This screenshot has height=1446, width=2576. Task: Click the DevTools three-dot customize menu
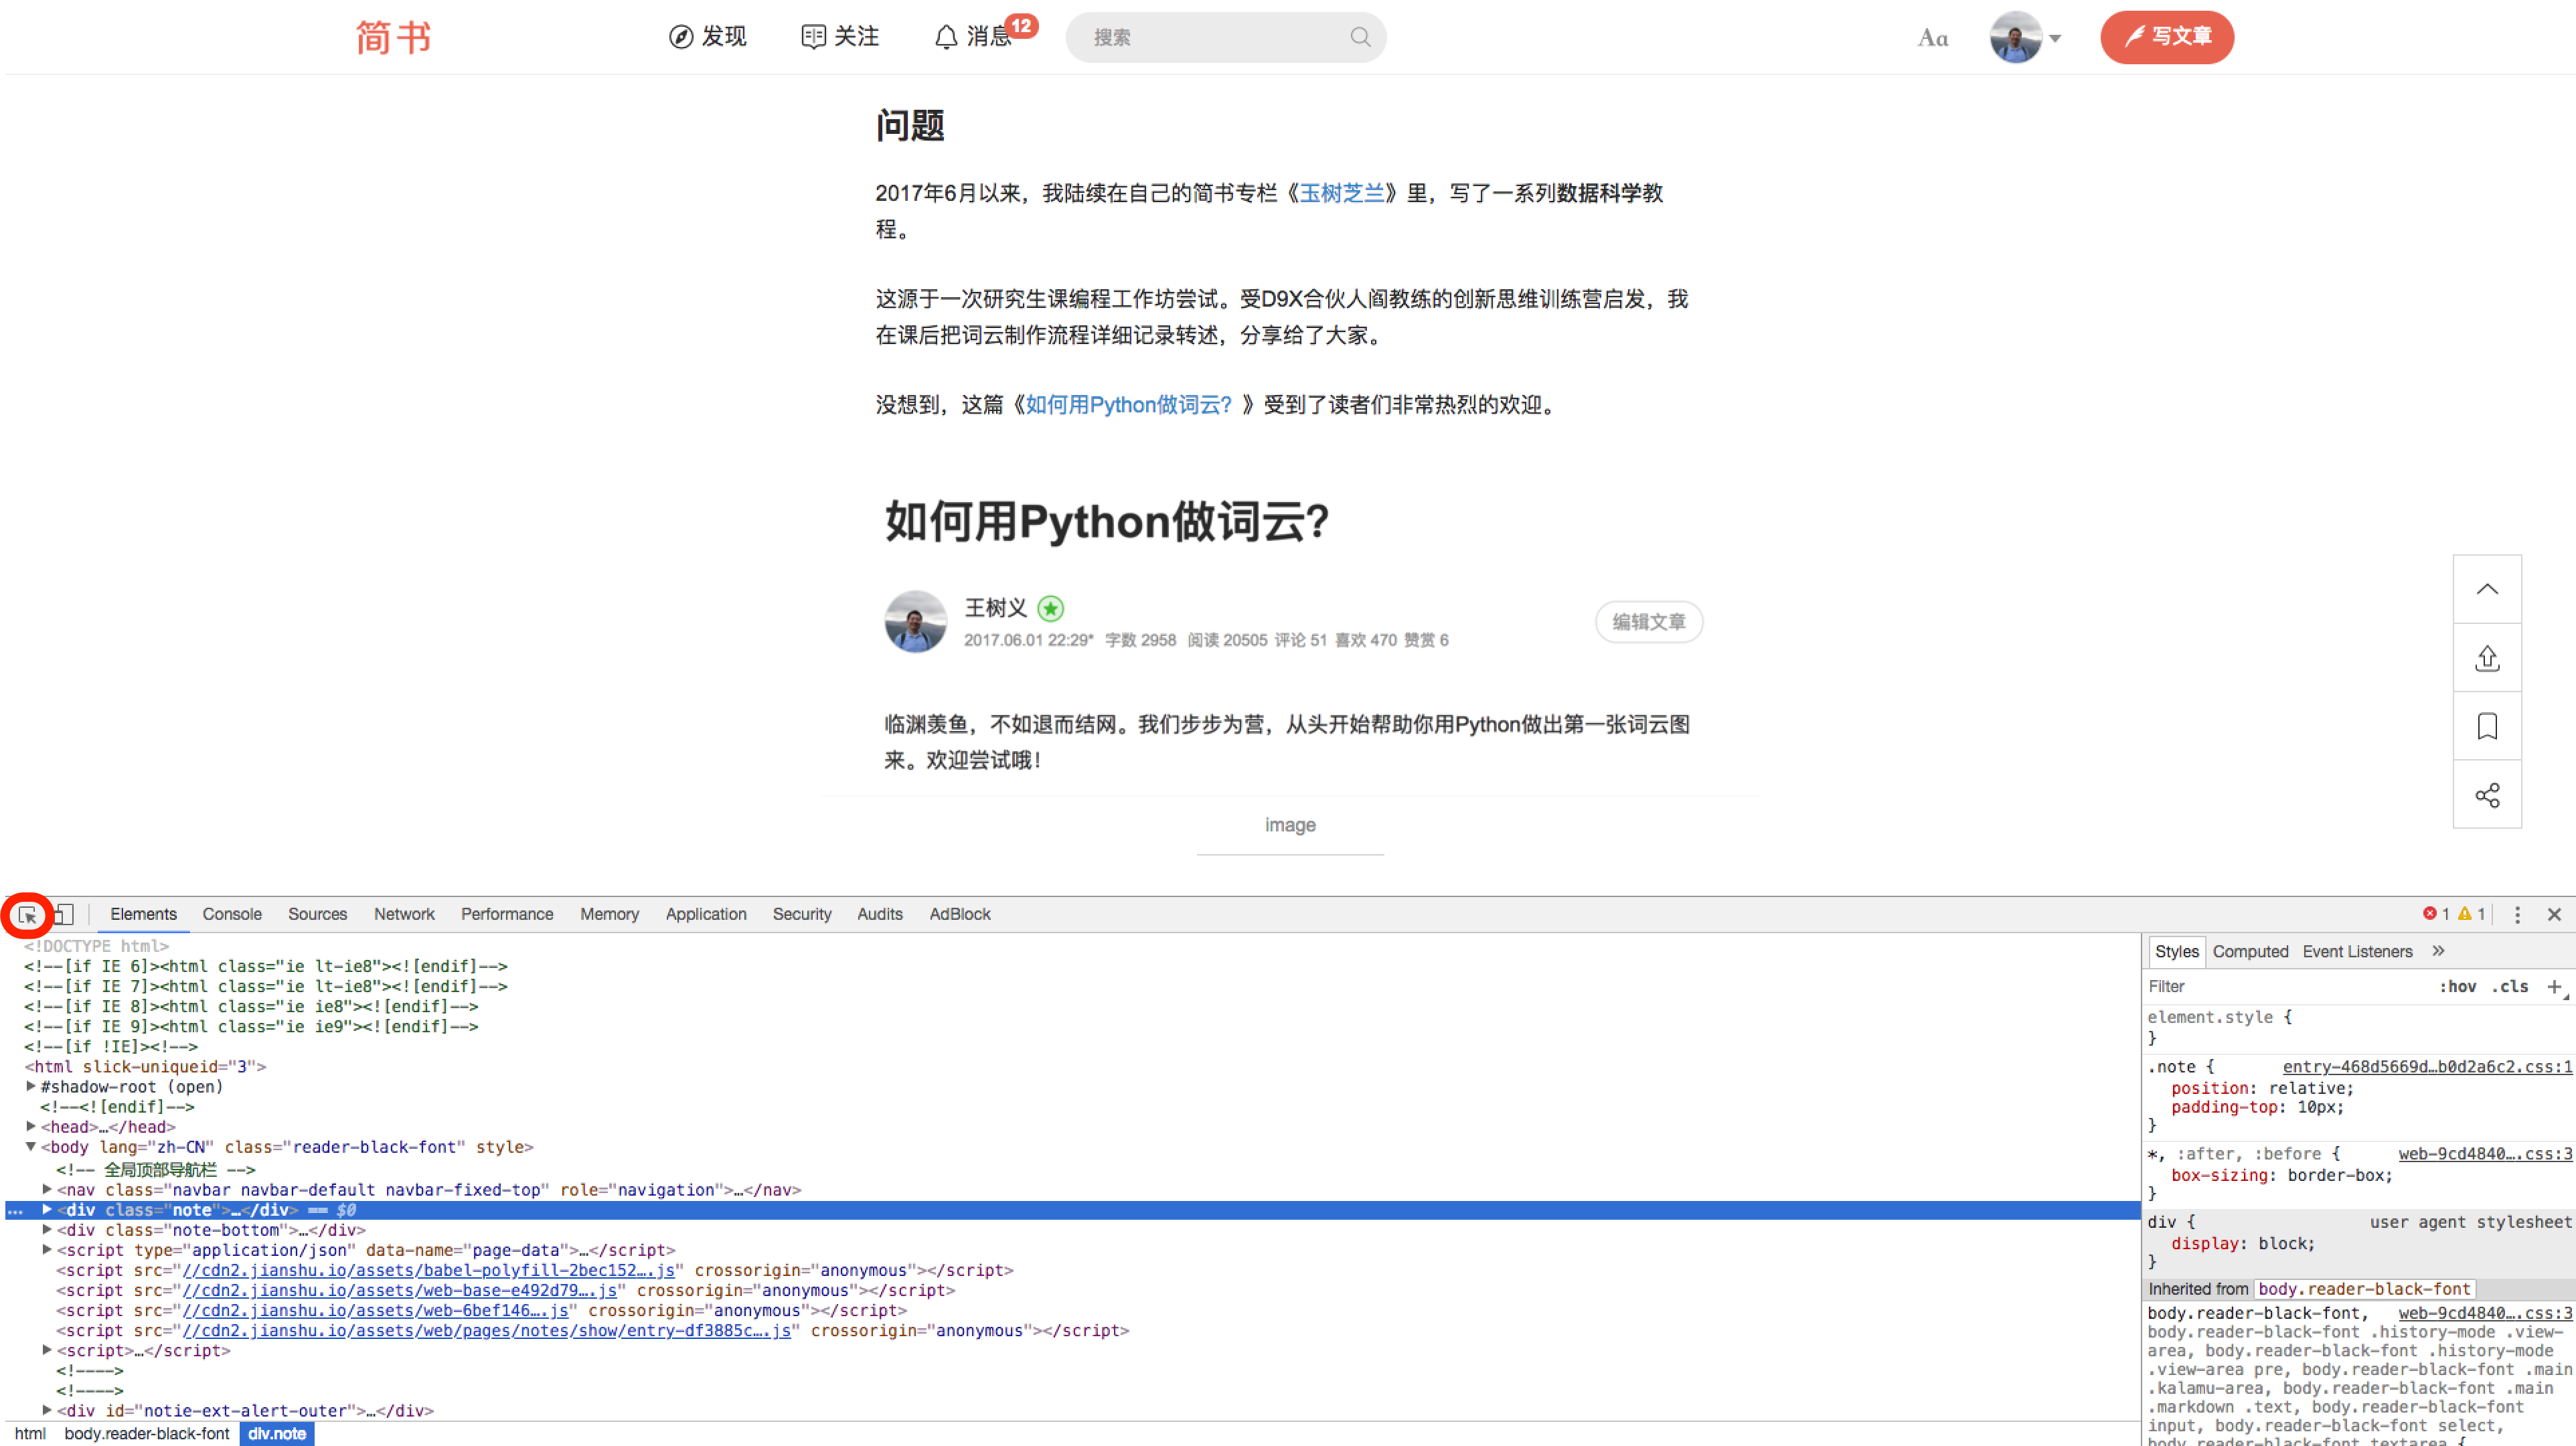[x=2517, y=914]
